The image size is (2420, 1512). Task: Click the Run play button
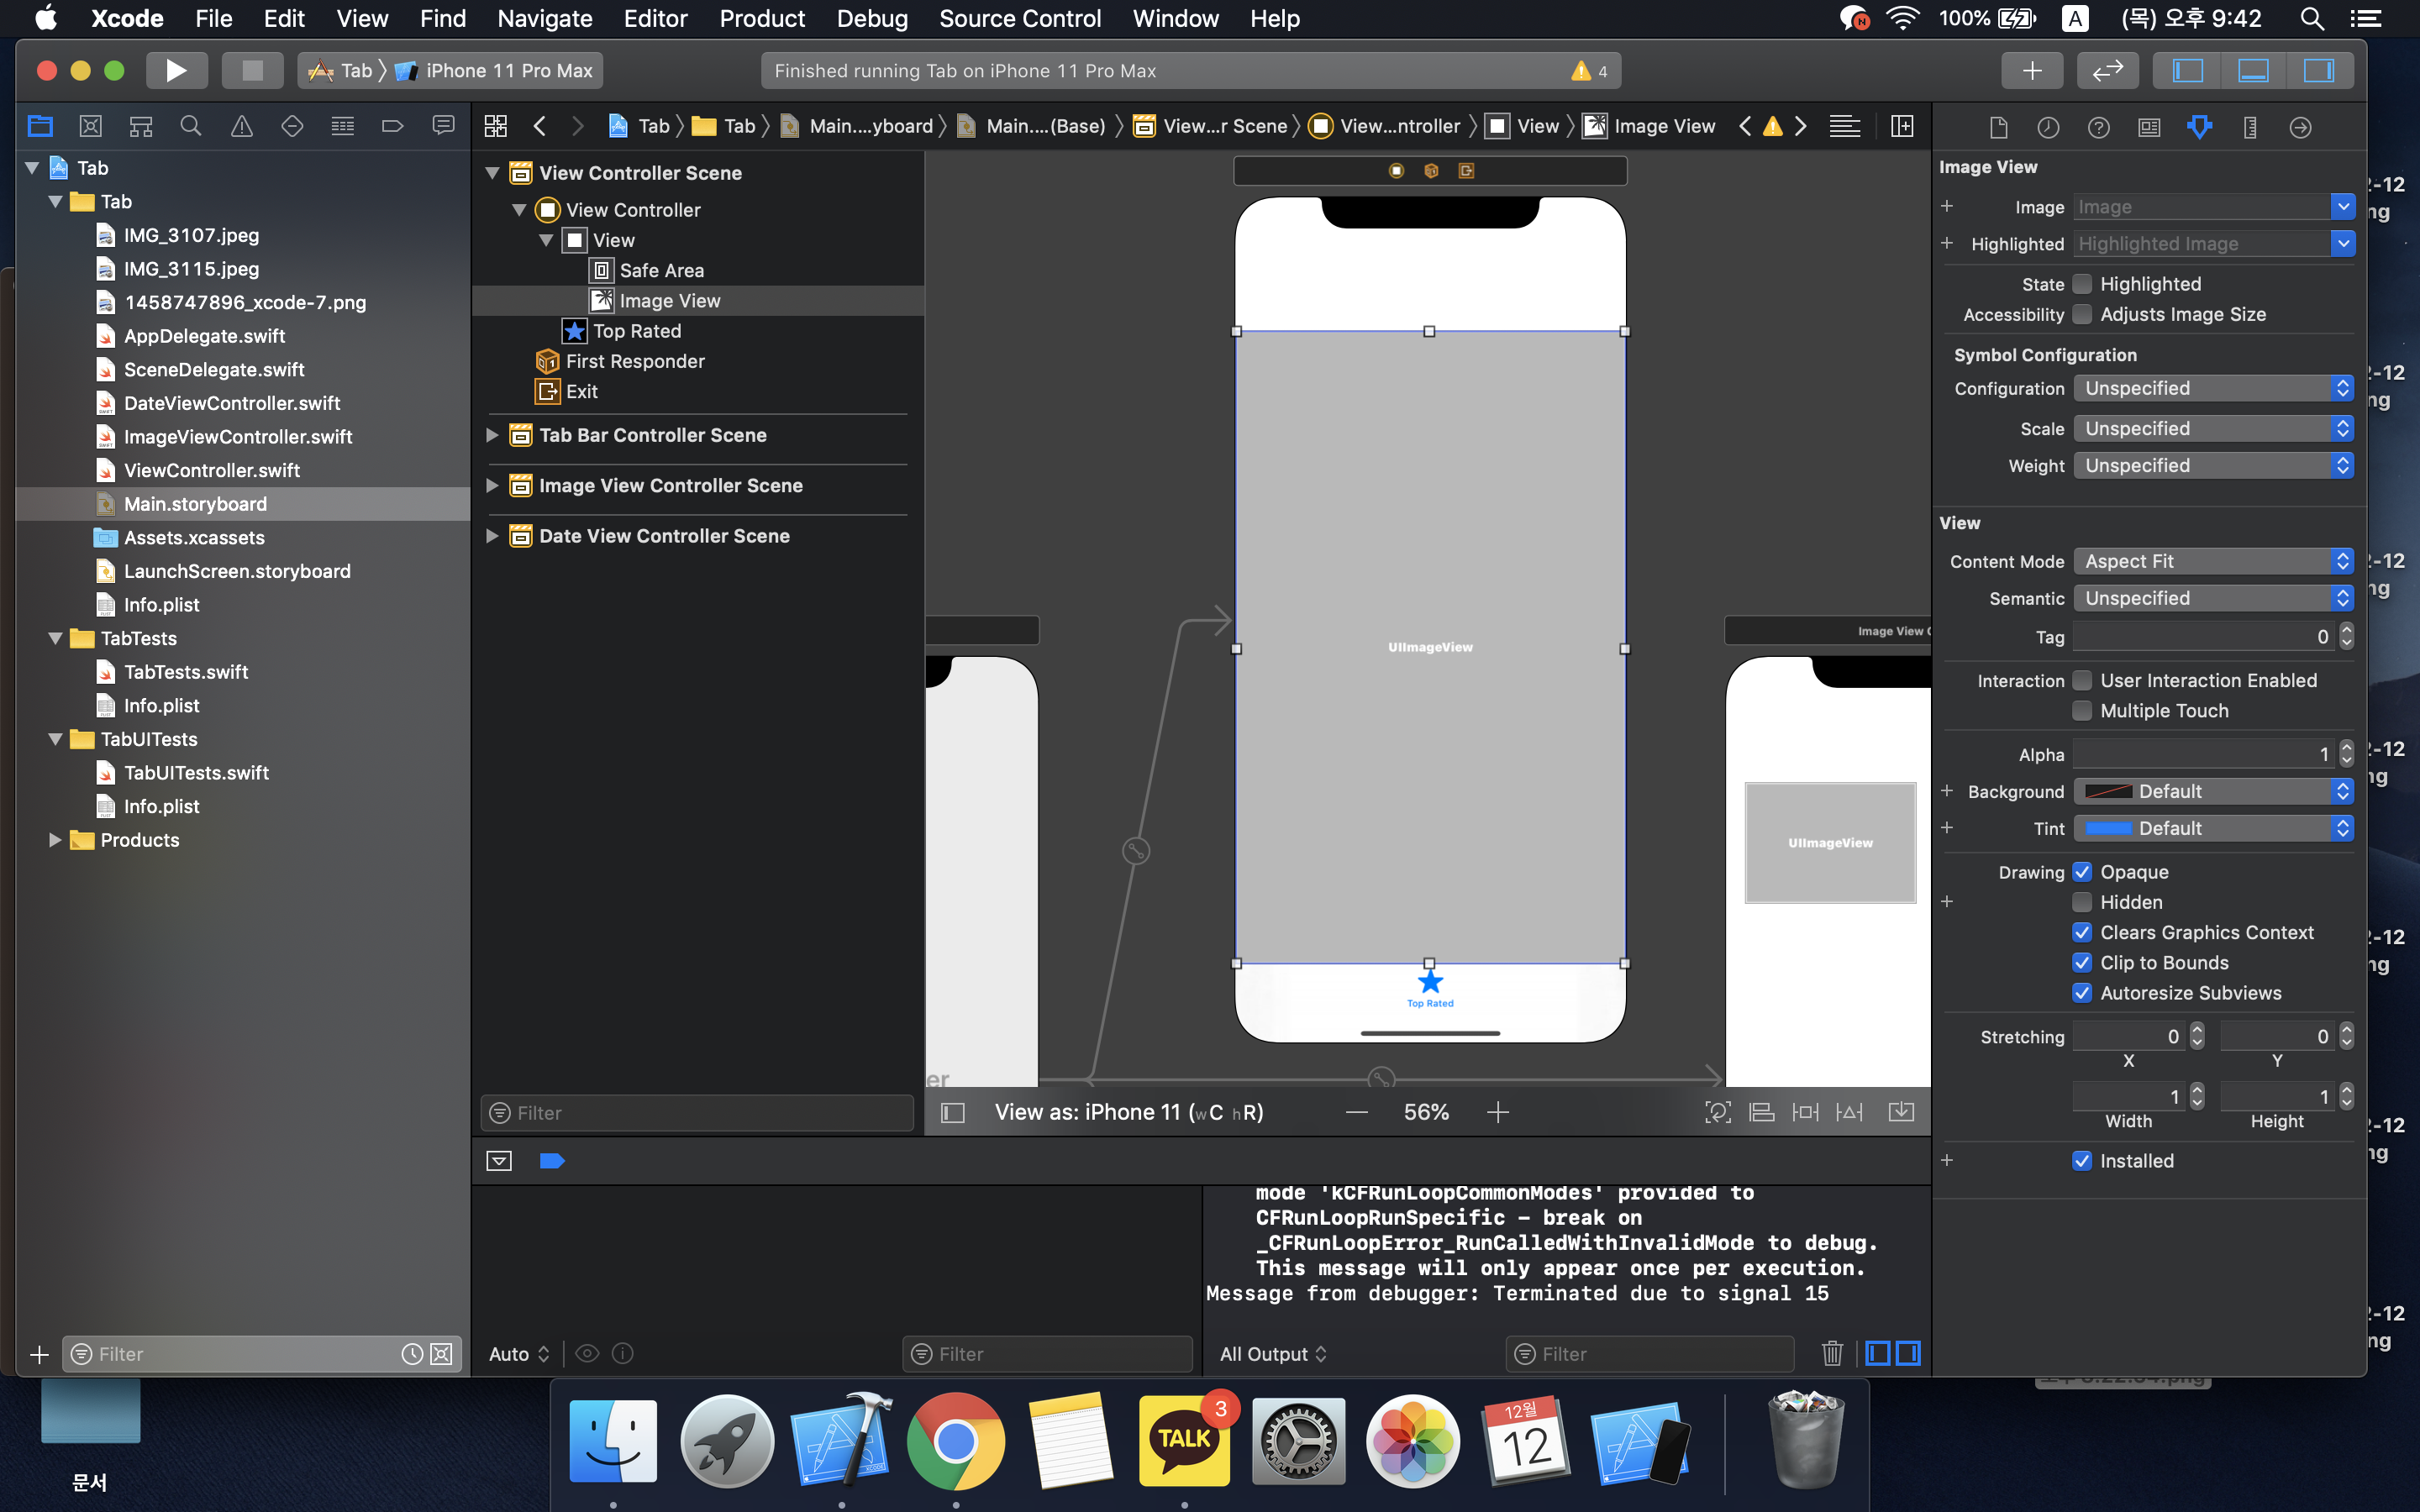click(x=176, y=71)
